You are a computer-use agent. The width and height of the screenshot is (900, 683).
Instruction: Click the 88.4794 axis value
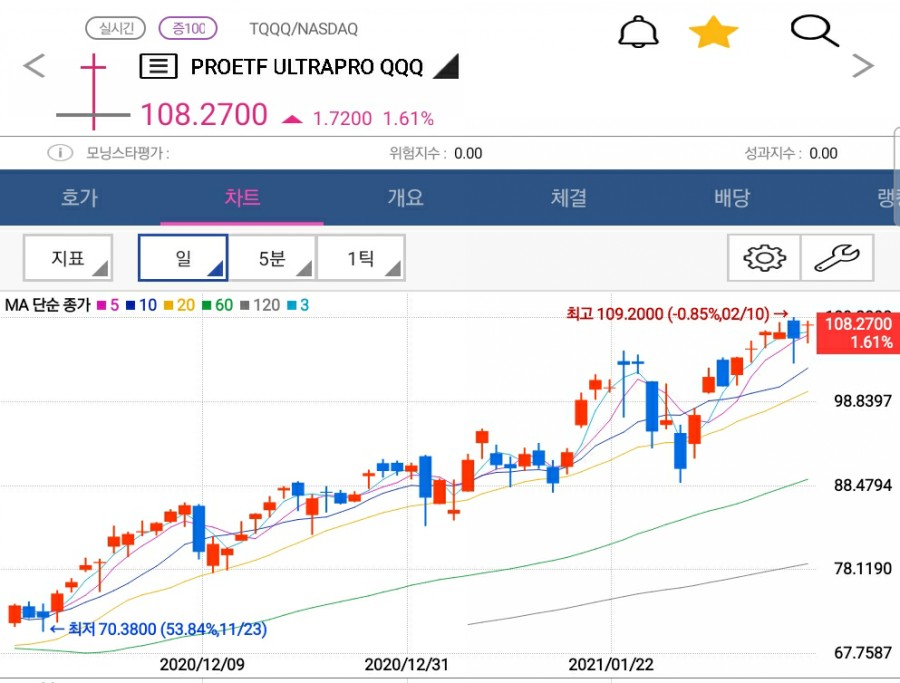(863, 485)
